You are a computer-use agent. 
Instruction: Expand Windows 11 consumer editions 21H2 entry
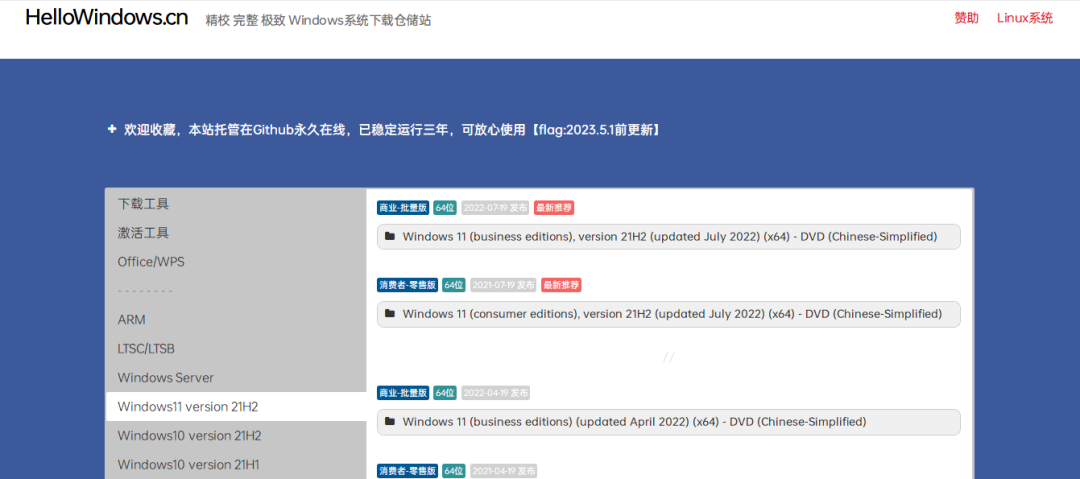coord(669,314)
